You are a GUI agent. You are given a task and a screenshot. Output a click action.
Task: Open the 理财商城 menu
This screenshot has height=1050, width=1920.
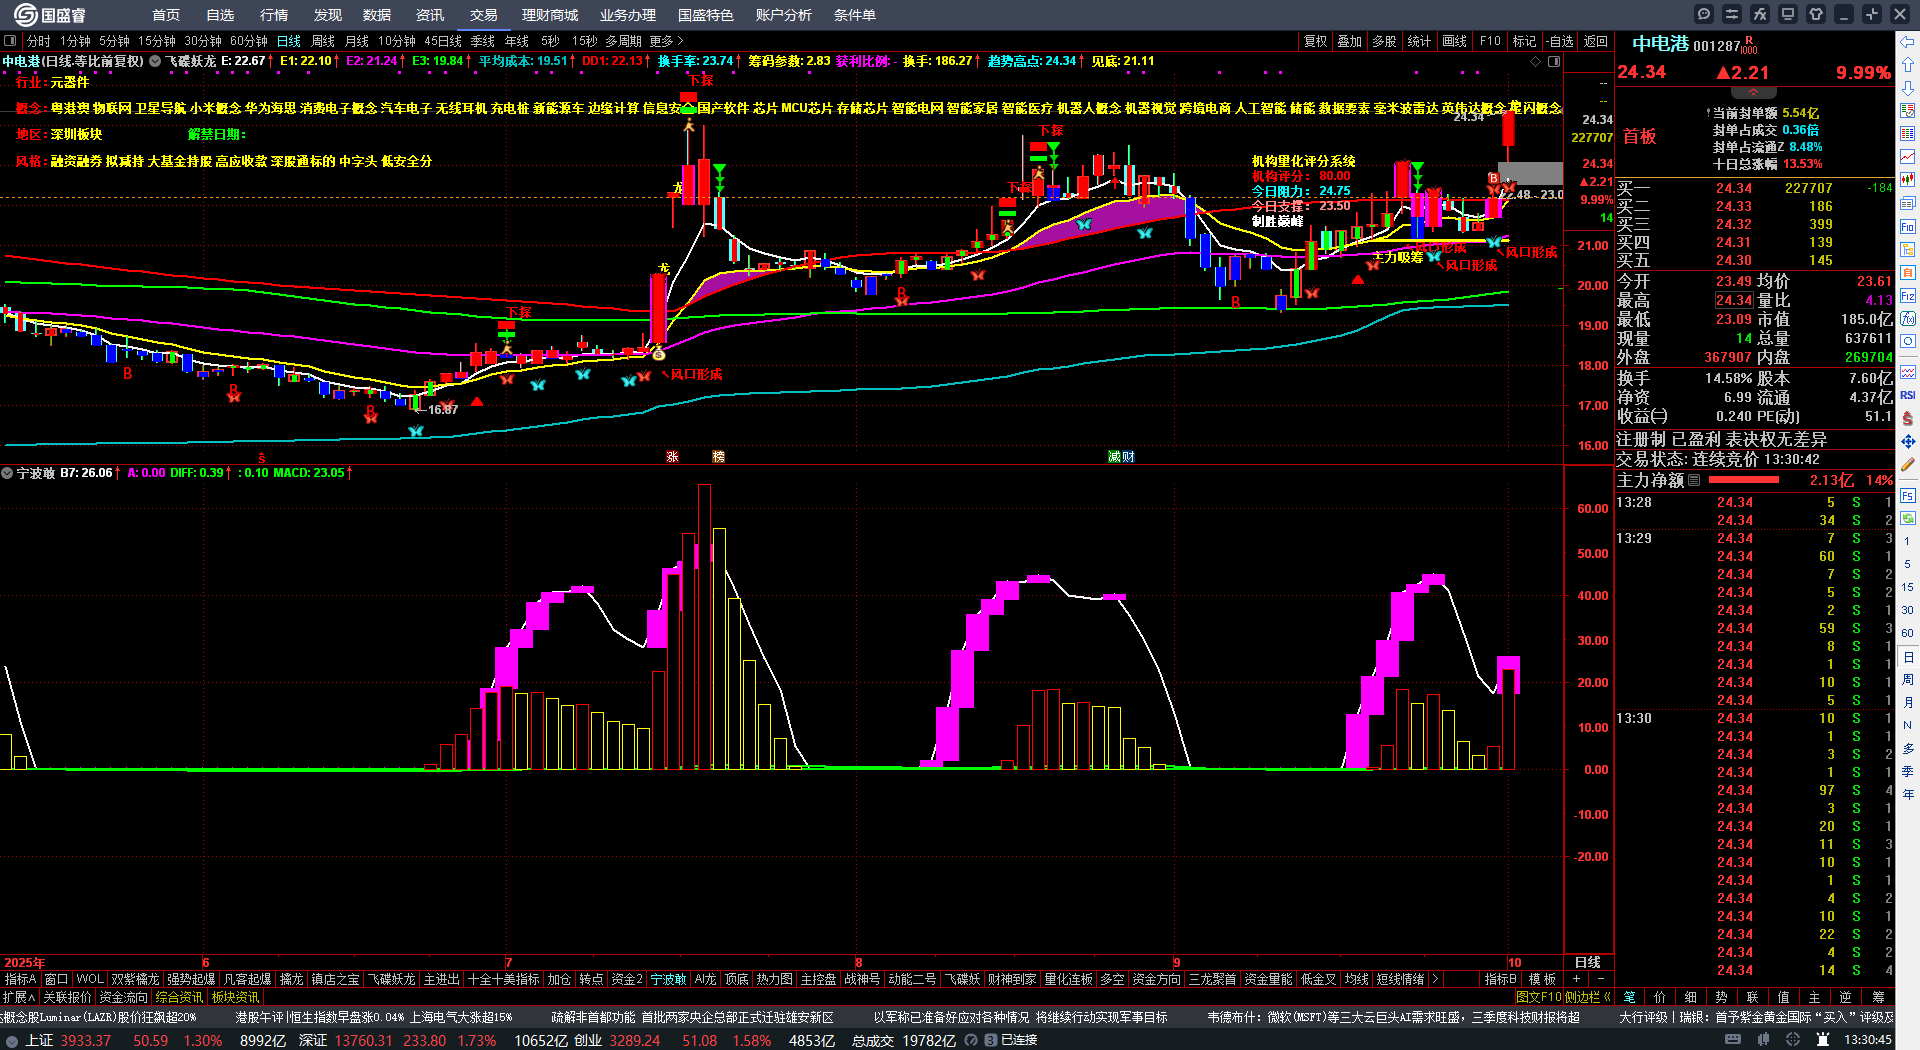[550, 15]
